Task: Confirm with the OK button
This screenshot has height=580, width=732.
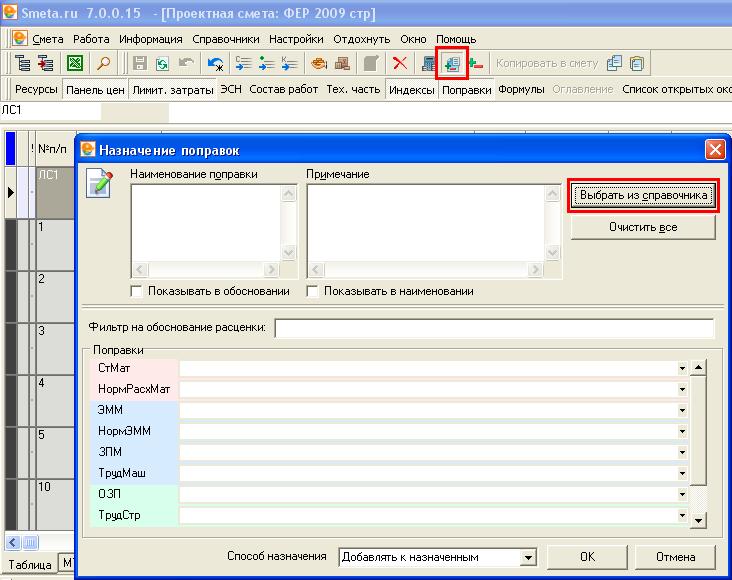Action: (x=587, y=557)
